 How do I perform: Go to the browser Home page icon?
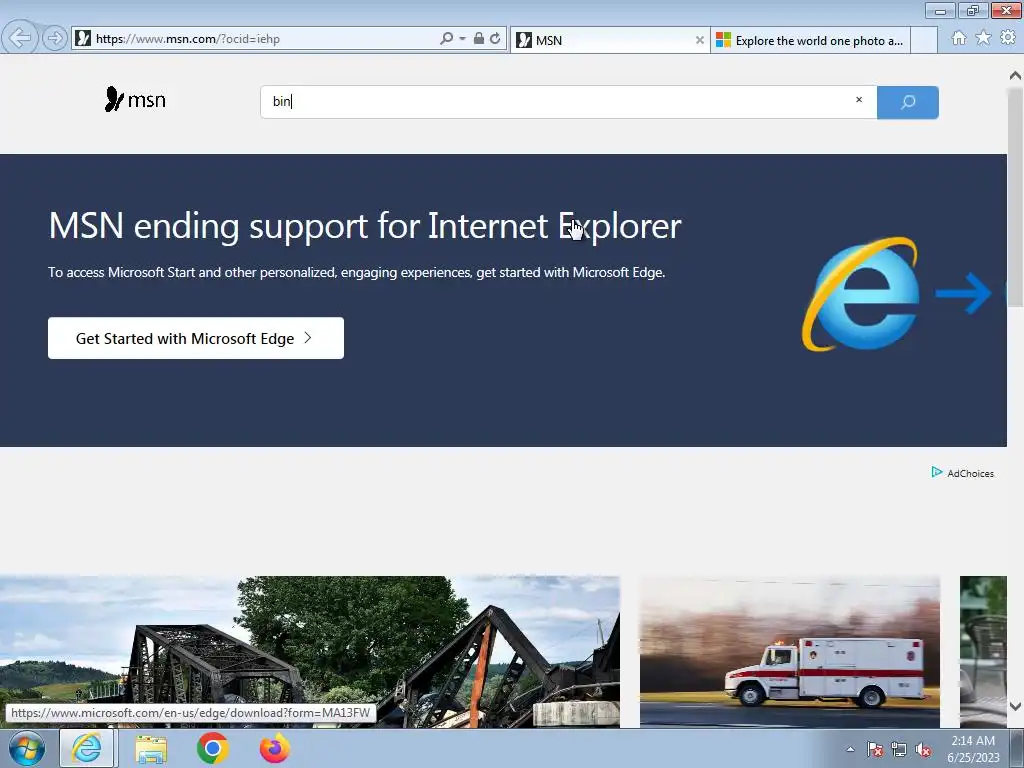[x=959, y=39]
